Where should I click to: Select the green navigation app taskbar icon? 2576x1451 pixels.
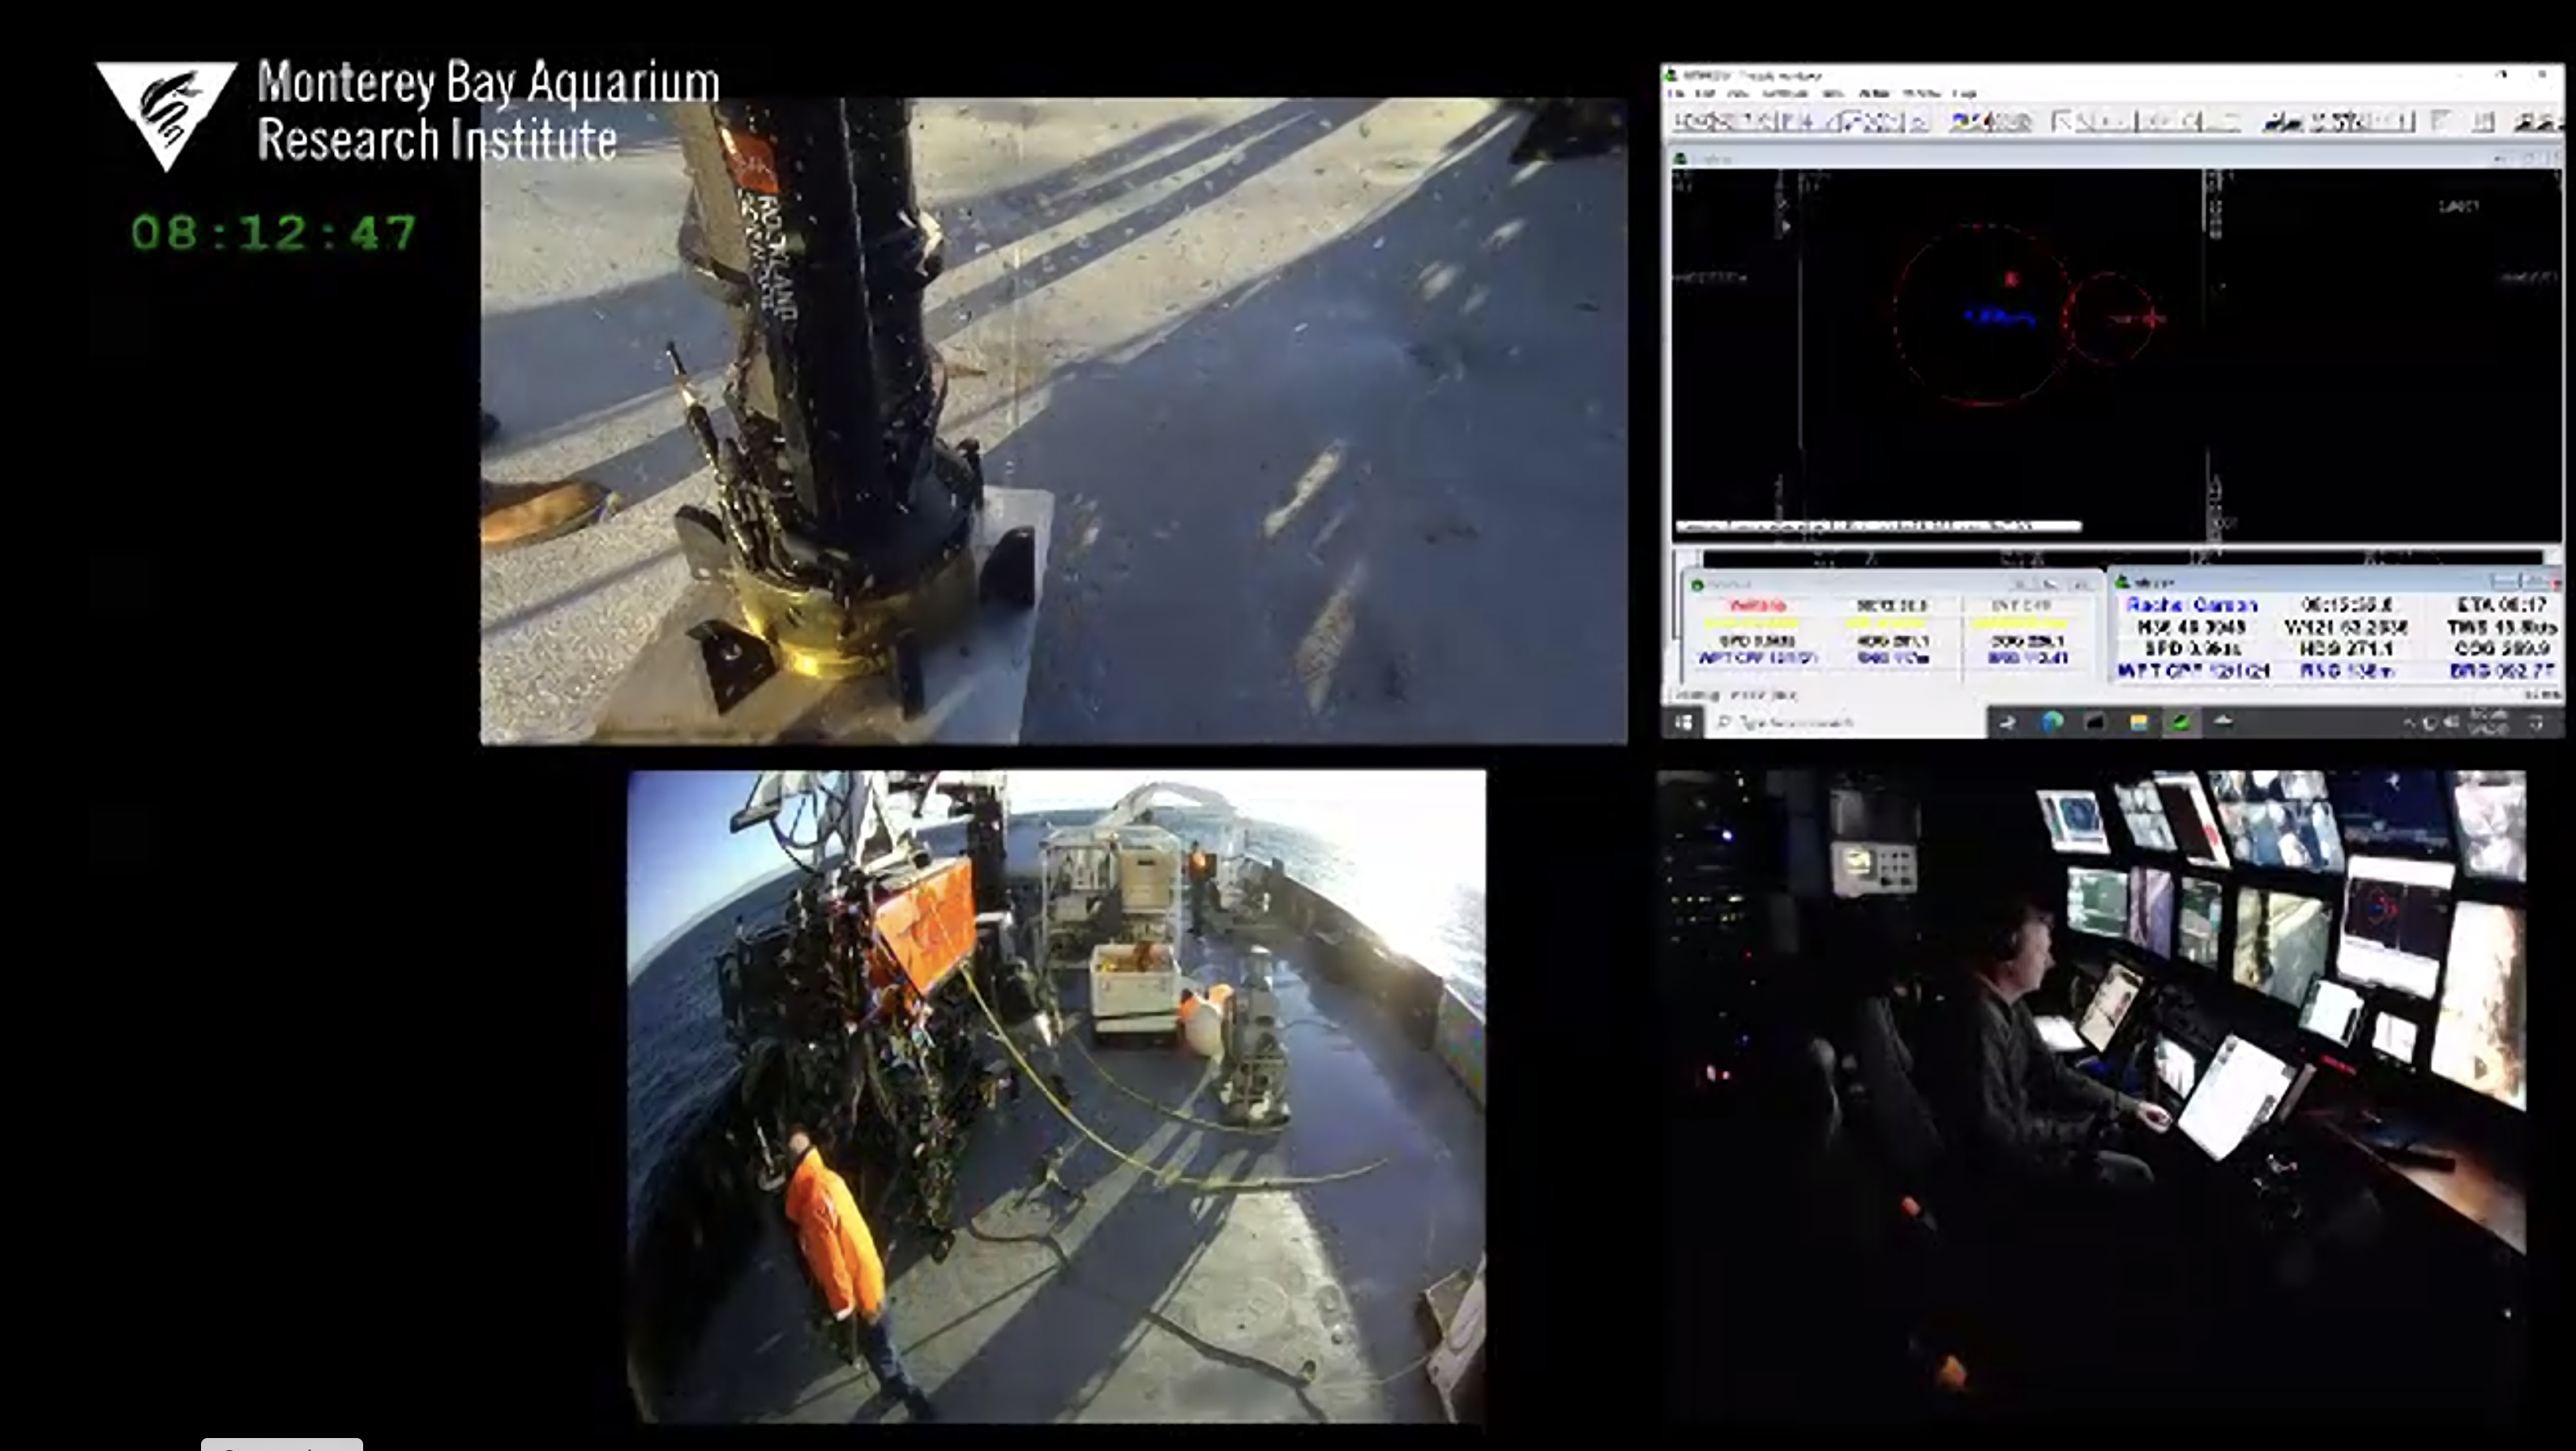pos(2181,722)
